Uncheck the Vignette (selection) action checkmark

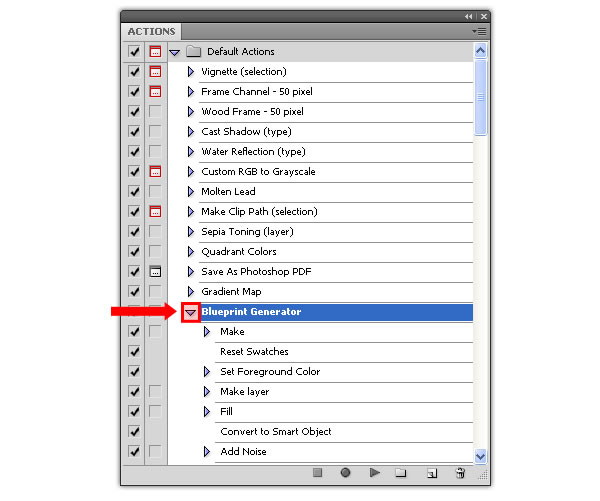tap(134, 72)
